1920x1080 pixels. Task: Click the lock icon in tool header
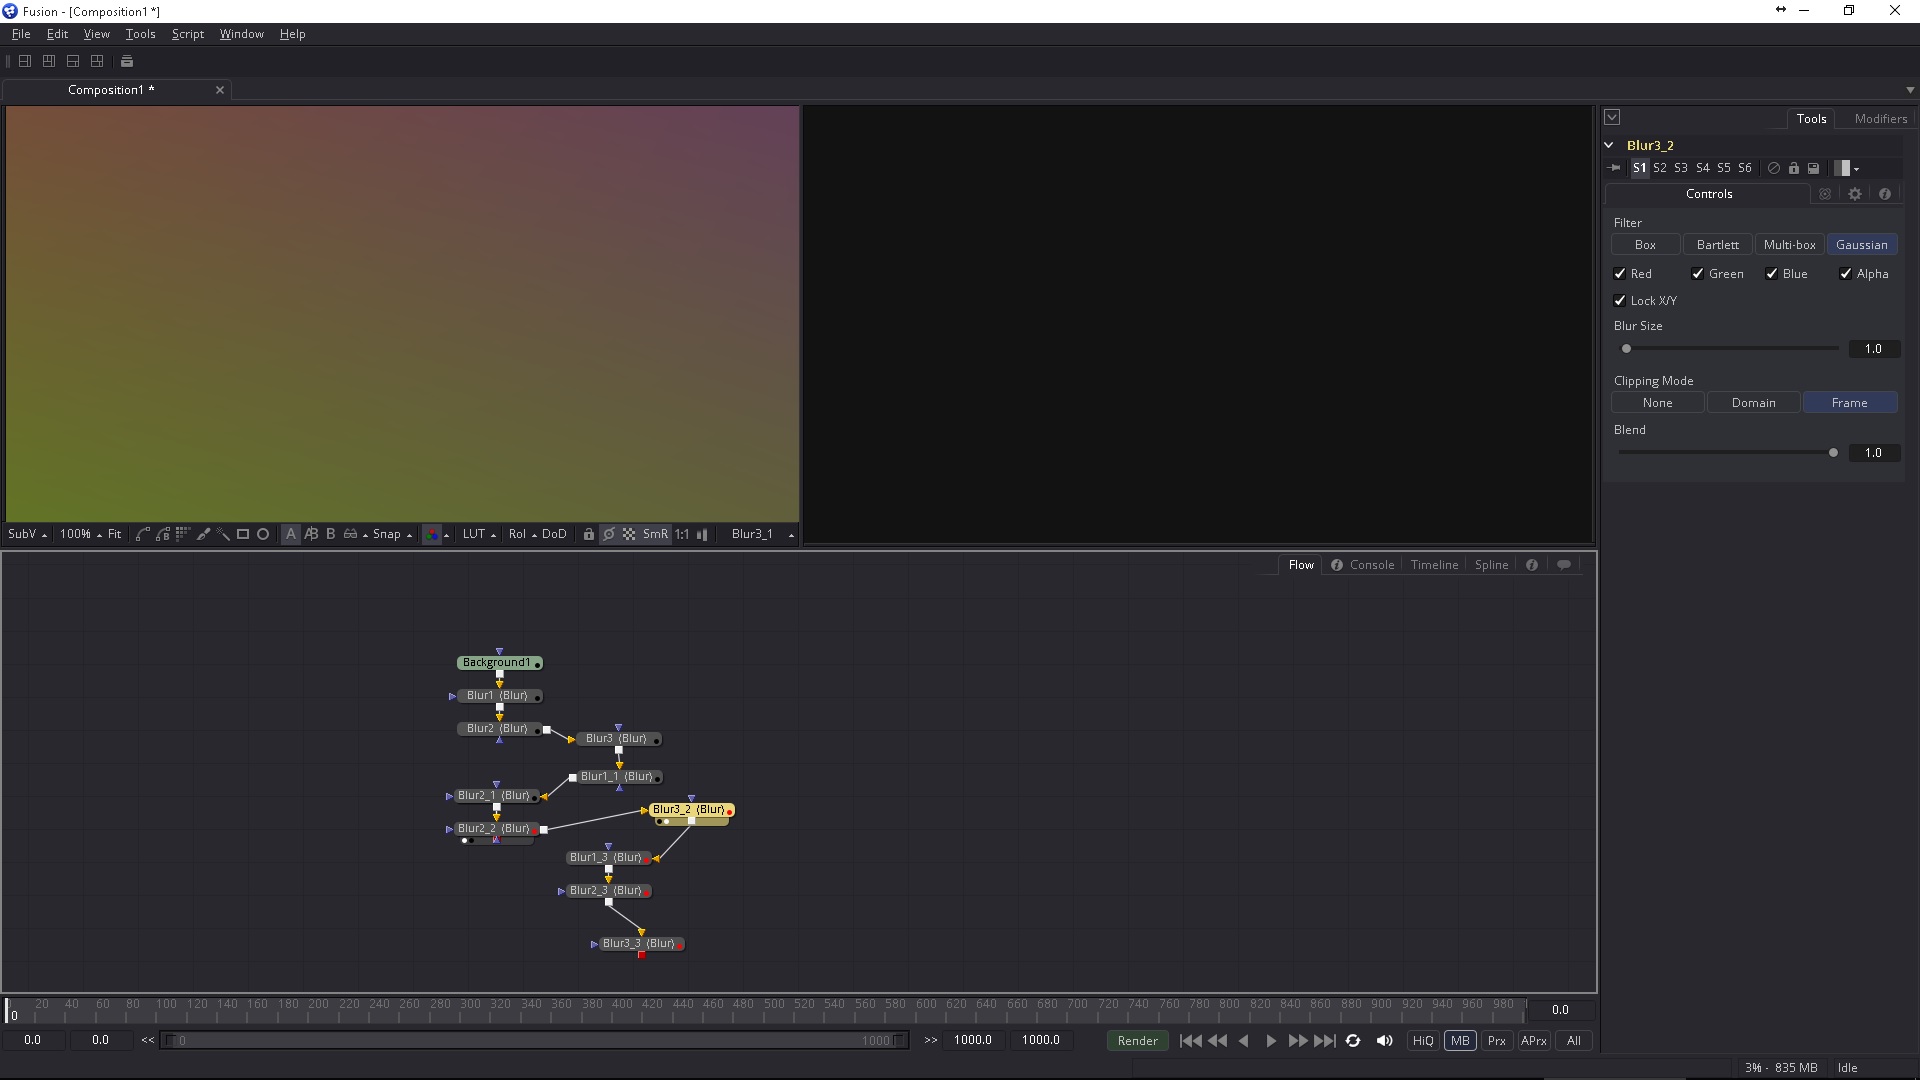coord(1794,168)
